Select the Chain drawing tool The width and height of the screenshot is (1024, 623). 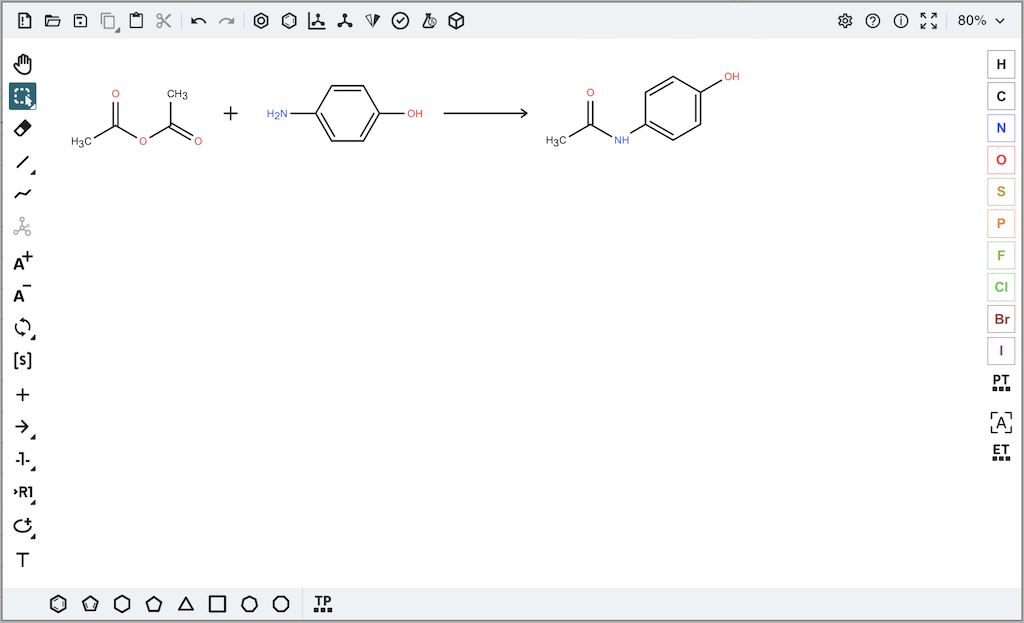pos(23,194)
